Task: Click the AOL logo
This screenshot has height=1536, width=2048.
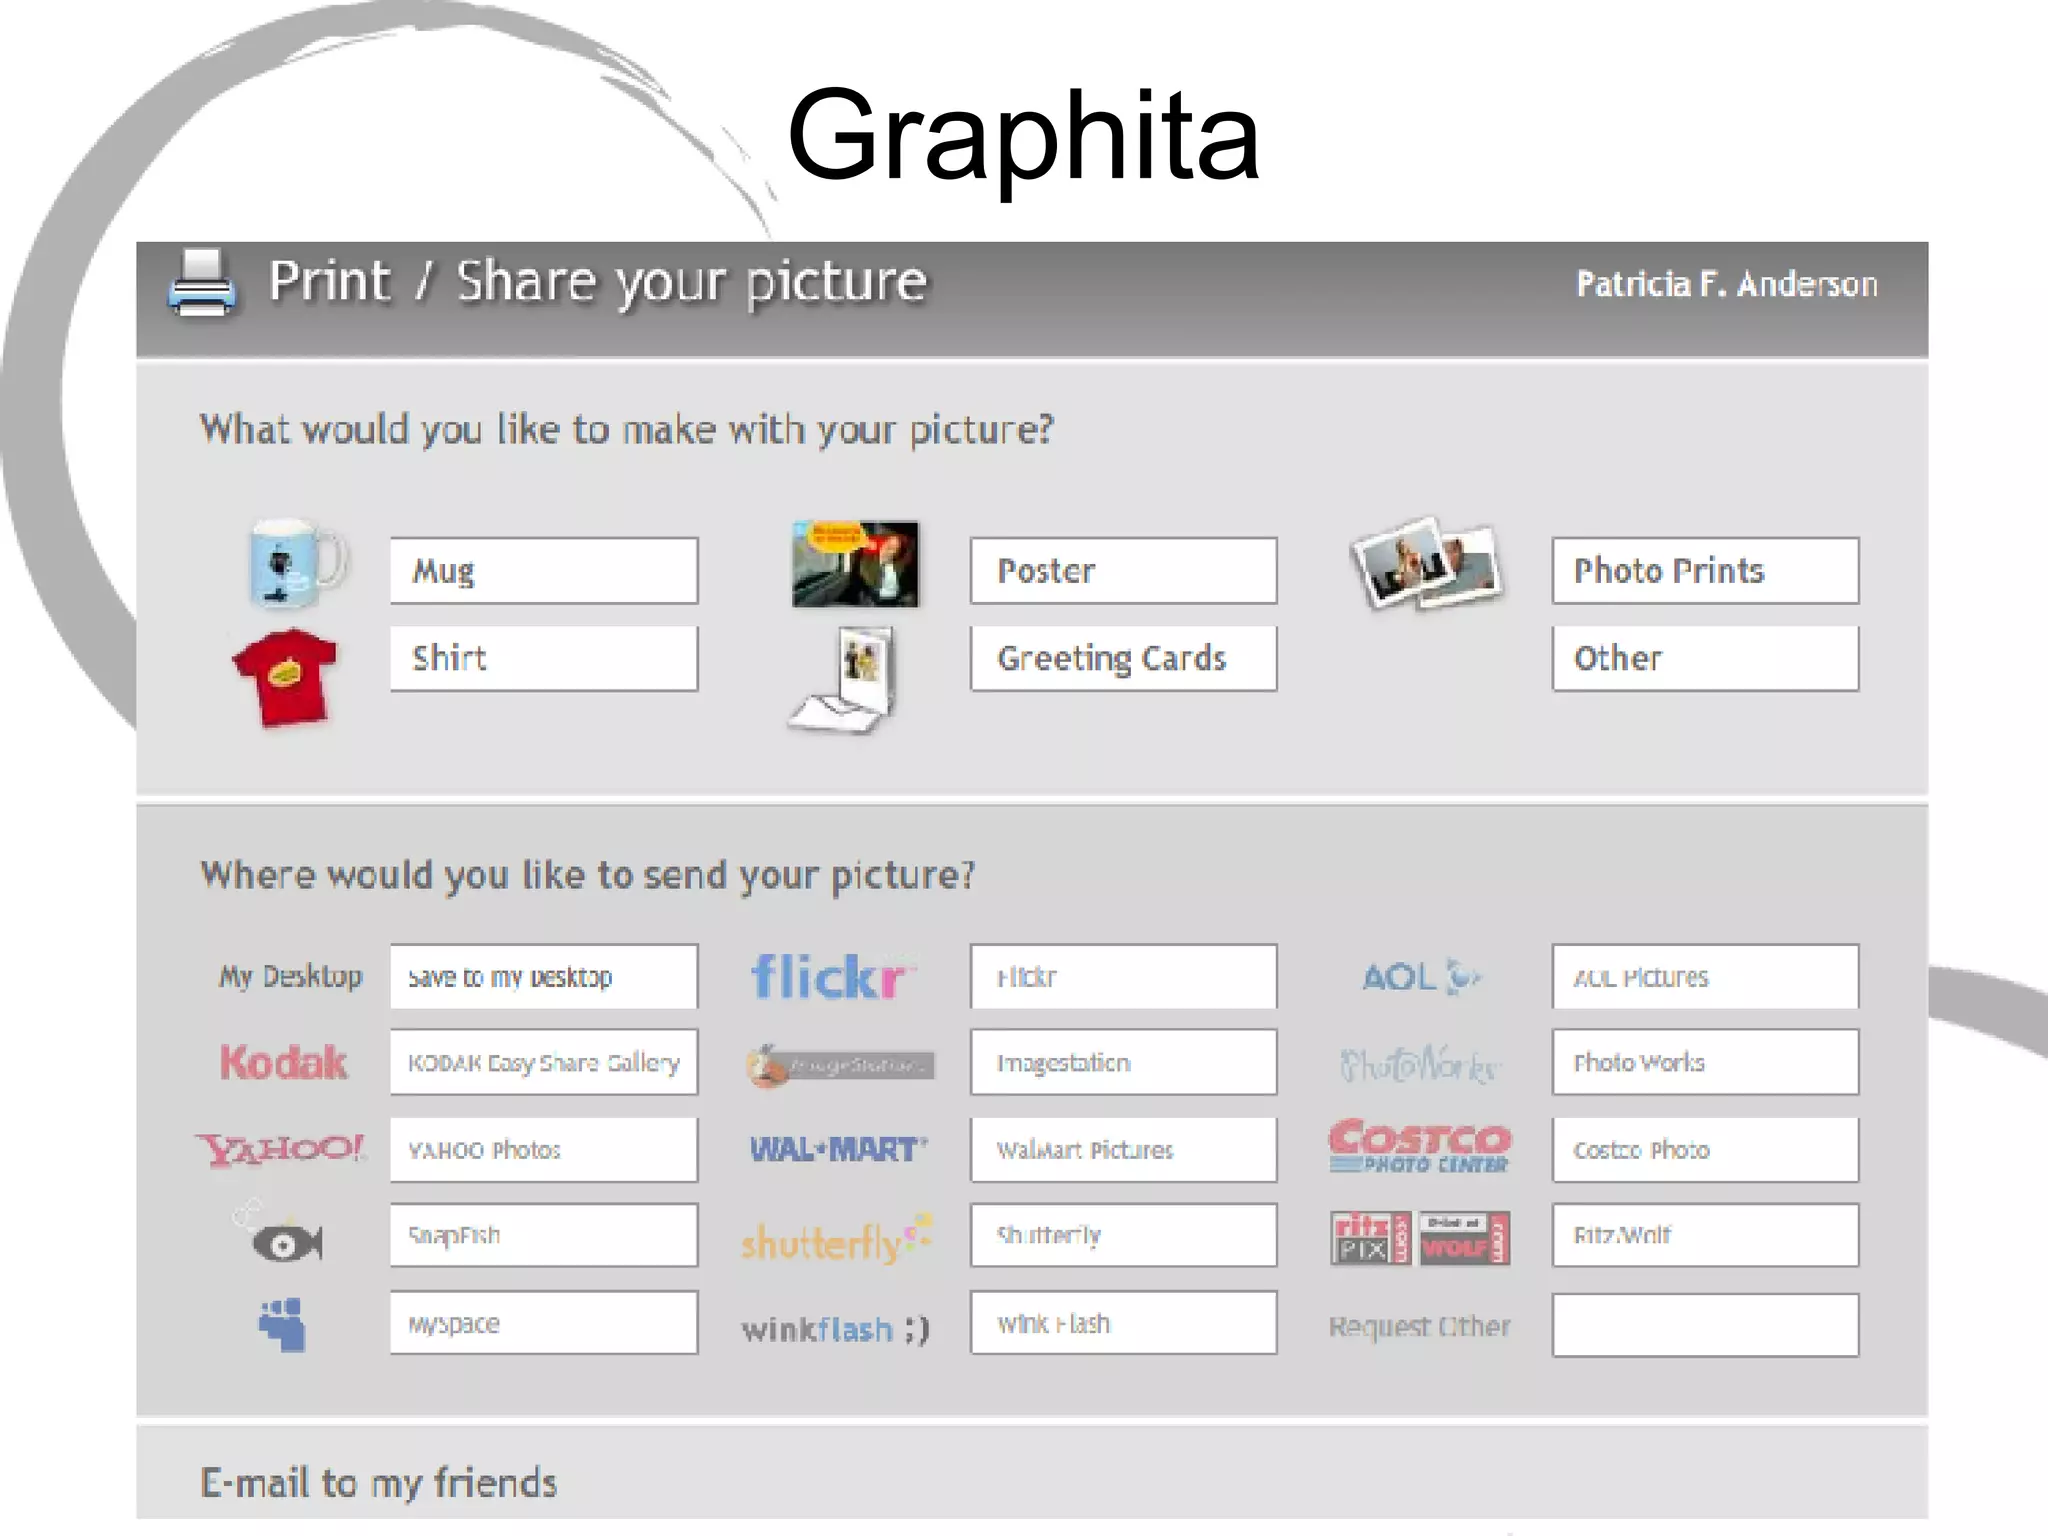Action: click(1421, 977)
